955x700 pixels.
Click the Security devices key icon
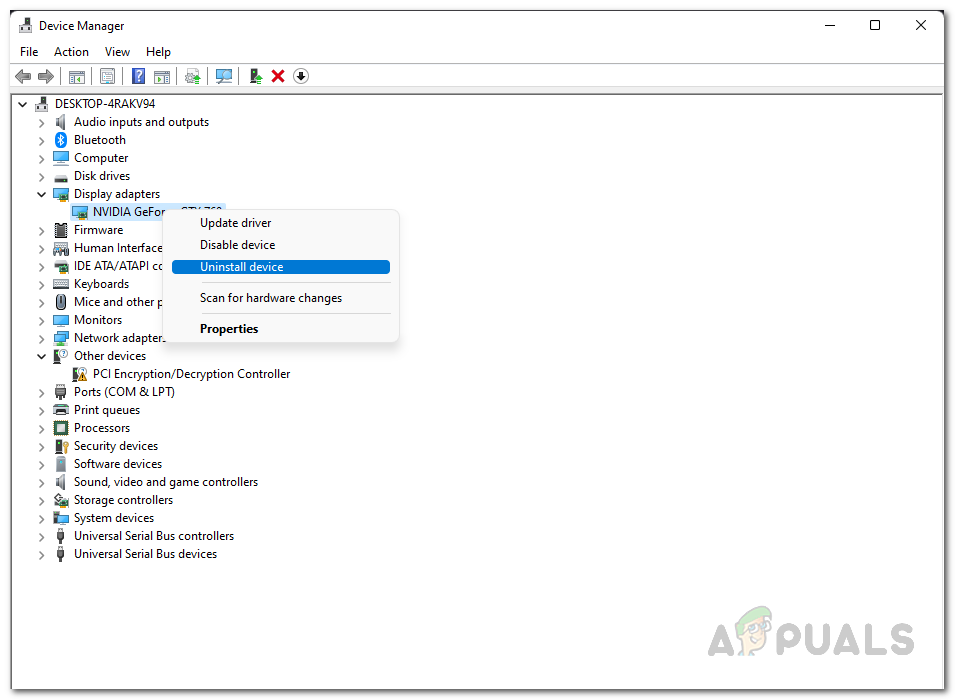click(x=61, y=446)
